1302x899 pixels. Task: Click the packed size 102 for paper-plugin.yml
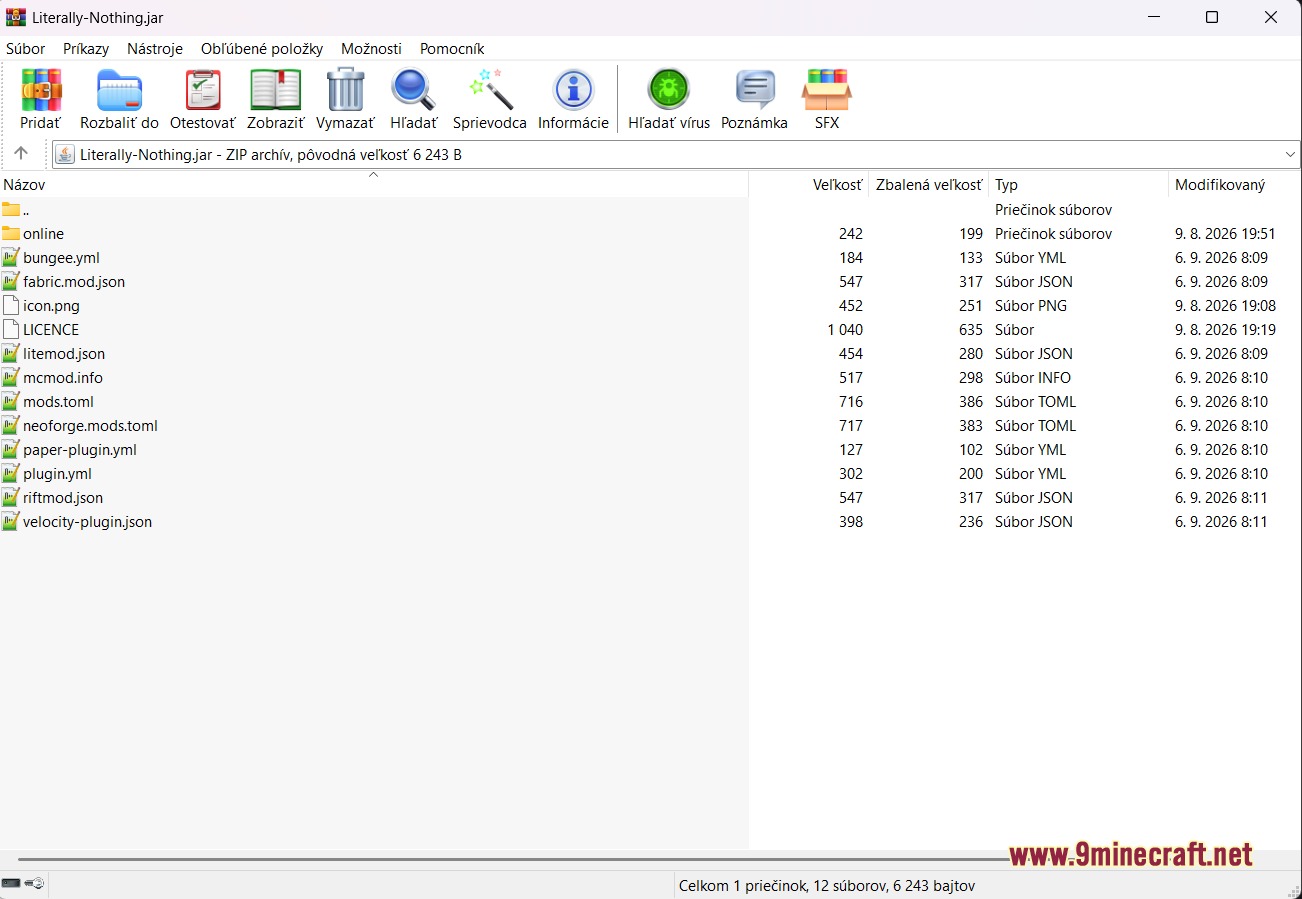point(971,450)
